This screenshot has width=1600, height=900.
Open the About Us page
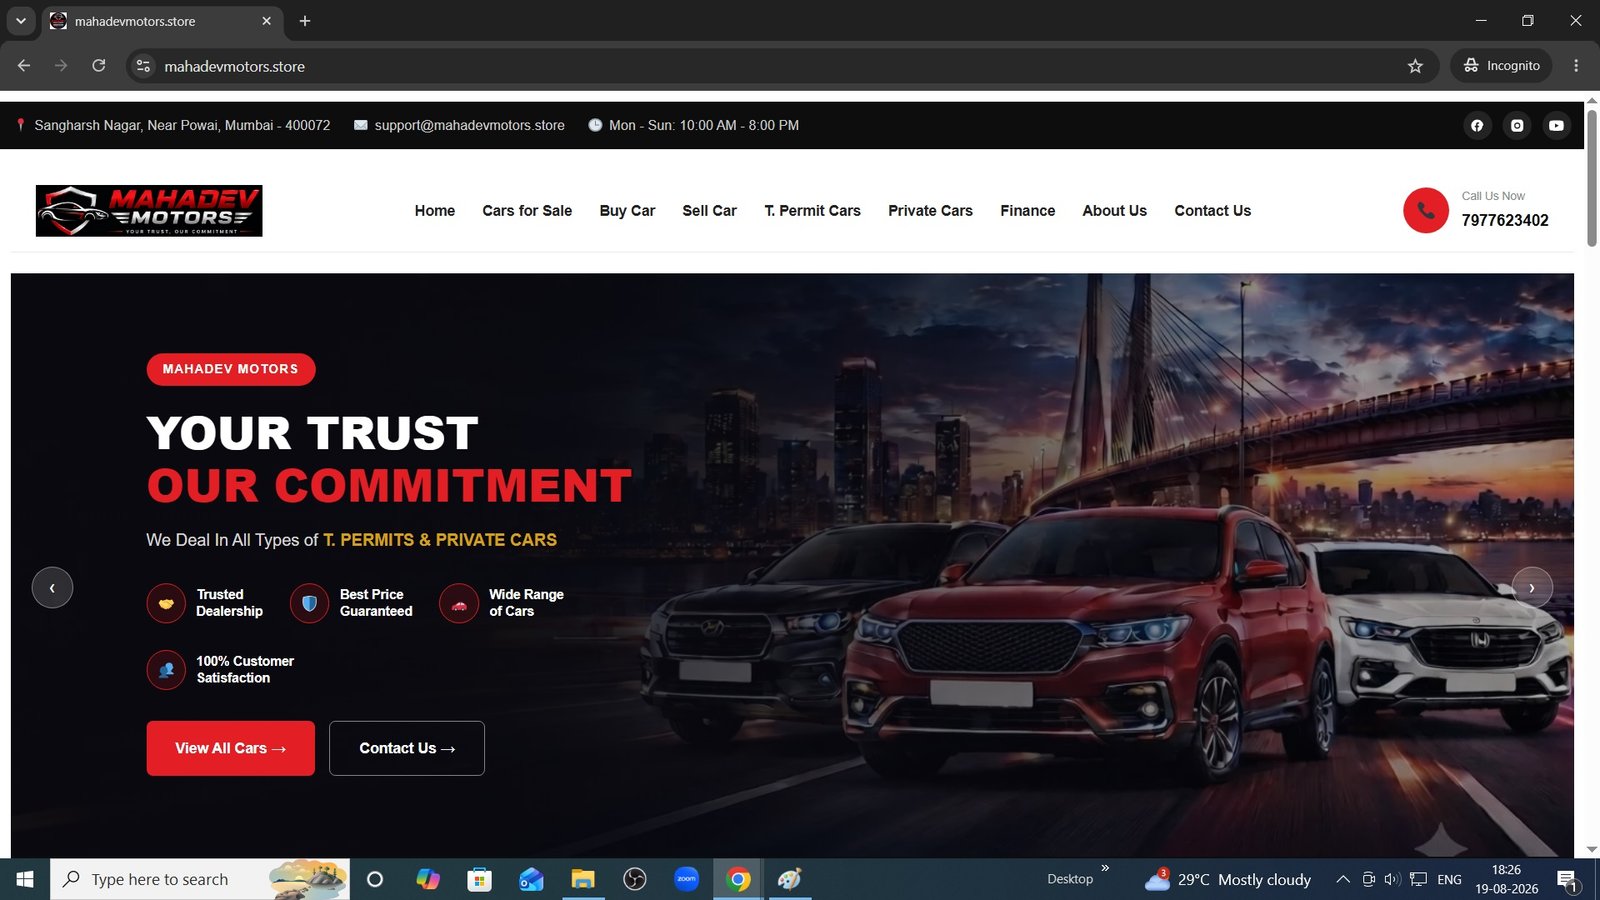(x=1114, y=211)
